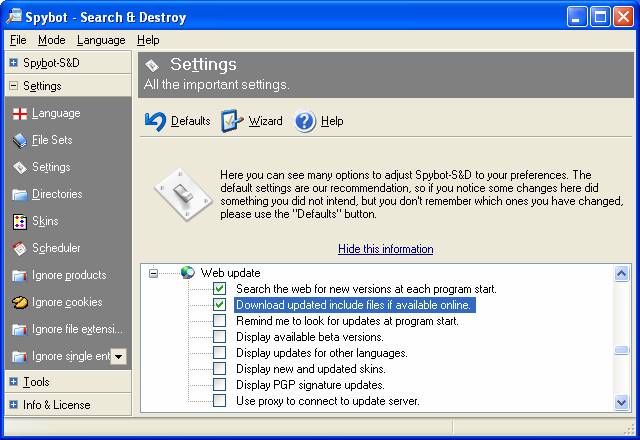Select the Web update tree label
Viewport: 640px width, 440px height.
(x=231, y=273)
